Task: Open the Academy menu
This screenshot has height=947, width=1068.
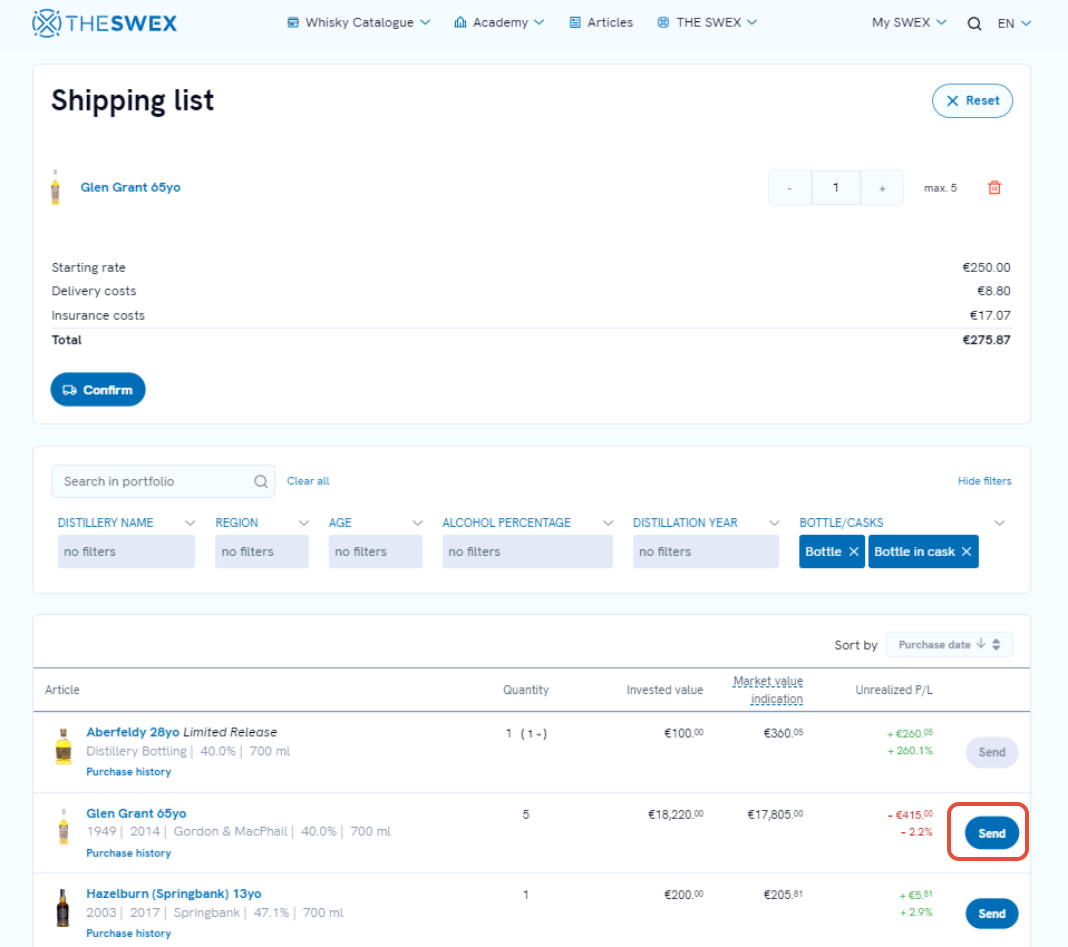Action: pos(499,22)
